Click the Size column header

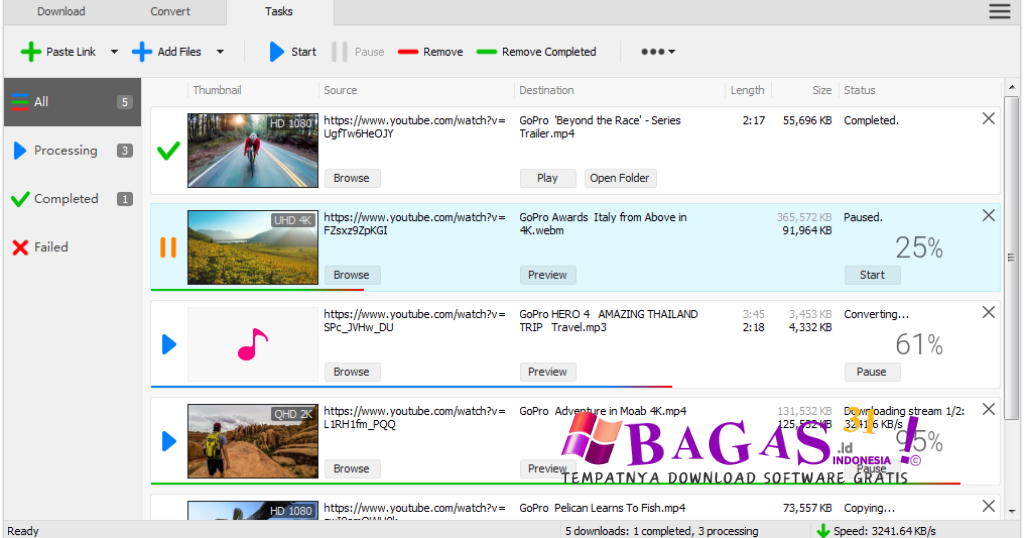pos(822,90)
